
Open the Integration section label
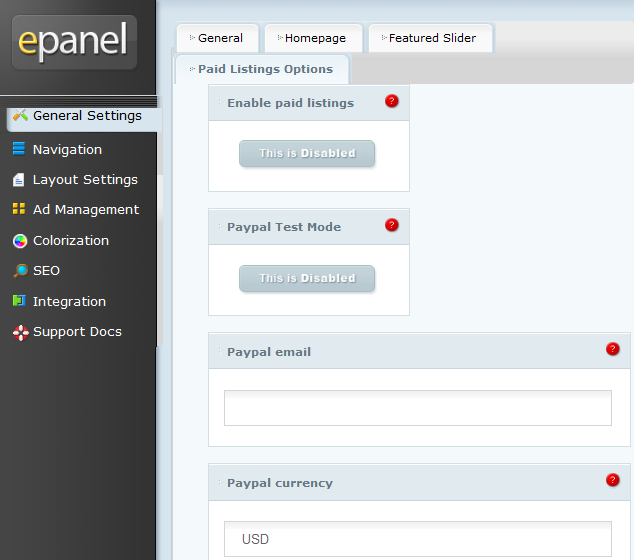[x=70, y=302]
